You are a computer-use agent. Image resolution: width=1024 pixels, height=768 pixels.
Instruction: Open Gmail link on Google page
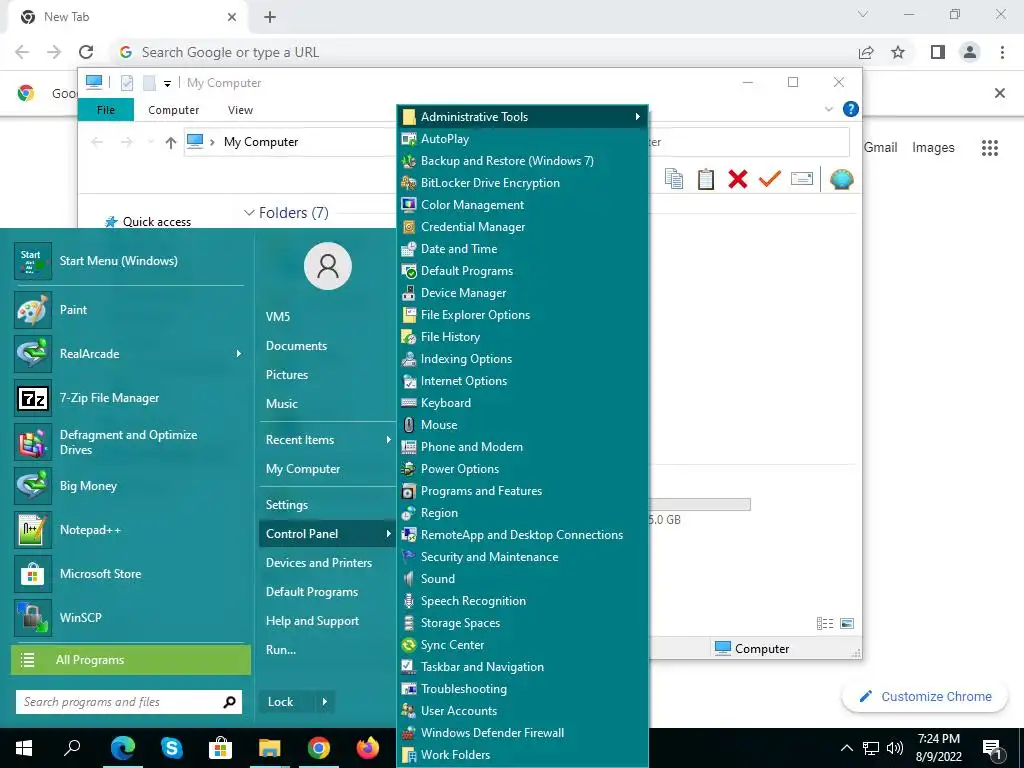tap(880, 148)
